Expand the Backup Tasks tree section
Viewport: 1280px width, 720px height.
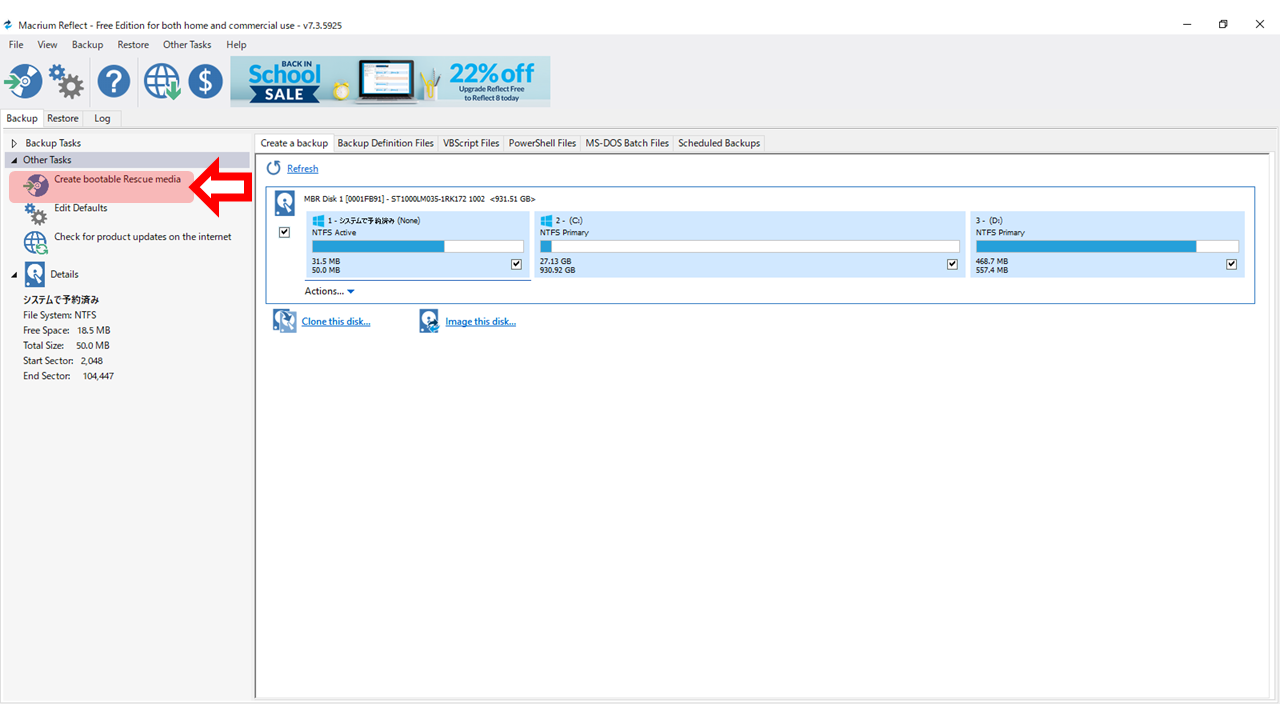click(x=15, y=144)
